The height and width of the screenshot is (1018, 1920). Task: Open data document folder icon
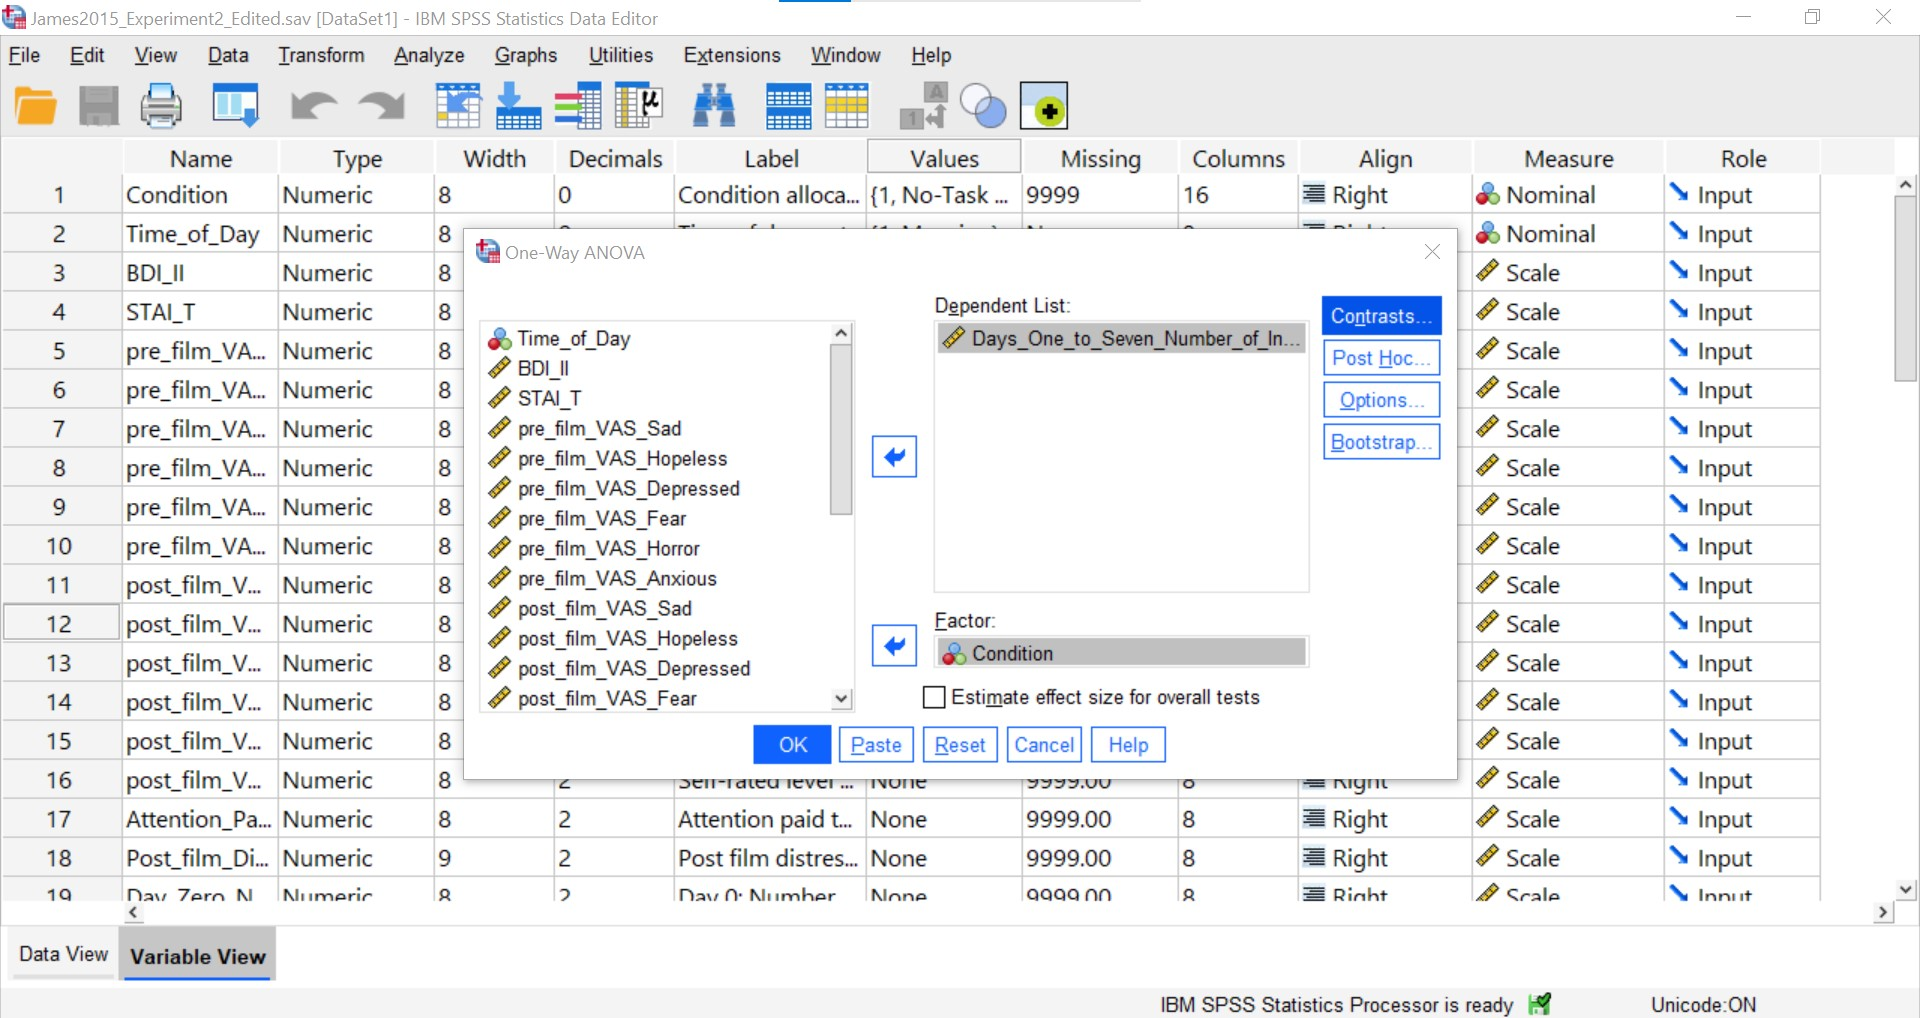point(36,106)
